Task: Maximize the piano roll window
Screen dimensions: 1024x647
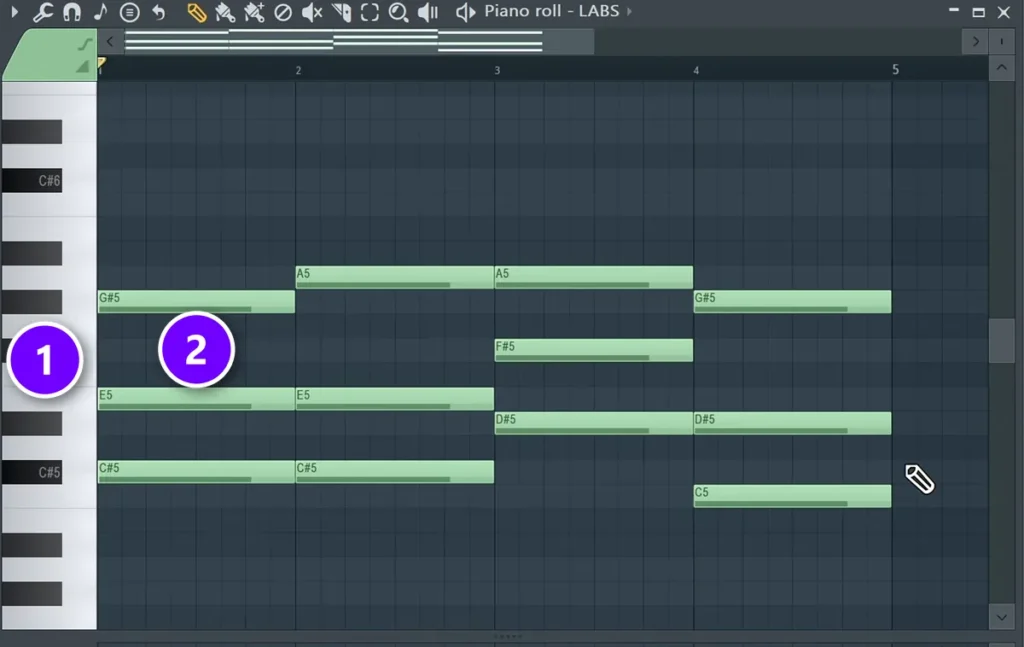Action: (x=978, y=12)
